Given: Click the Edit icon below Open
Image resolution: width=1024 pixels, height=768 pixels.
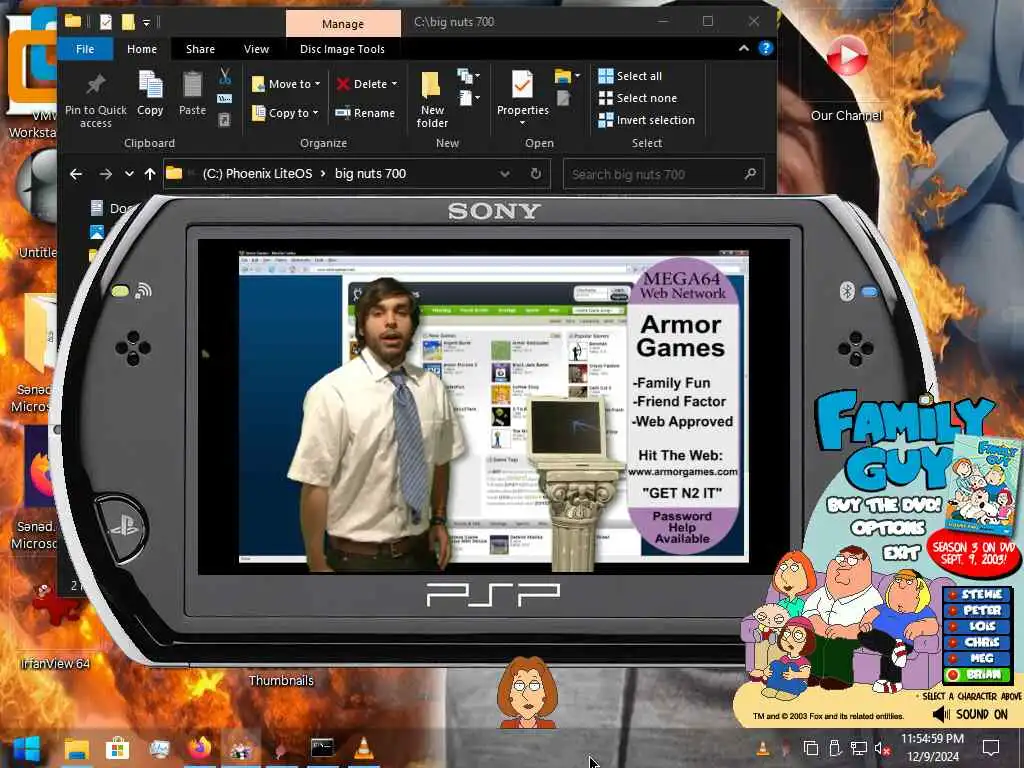Looking at the screenshot, I should (563, 99).
